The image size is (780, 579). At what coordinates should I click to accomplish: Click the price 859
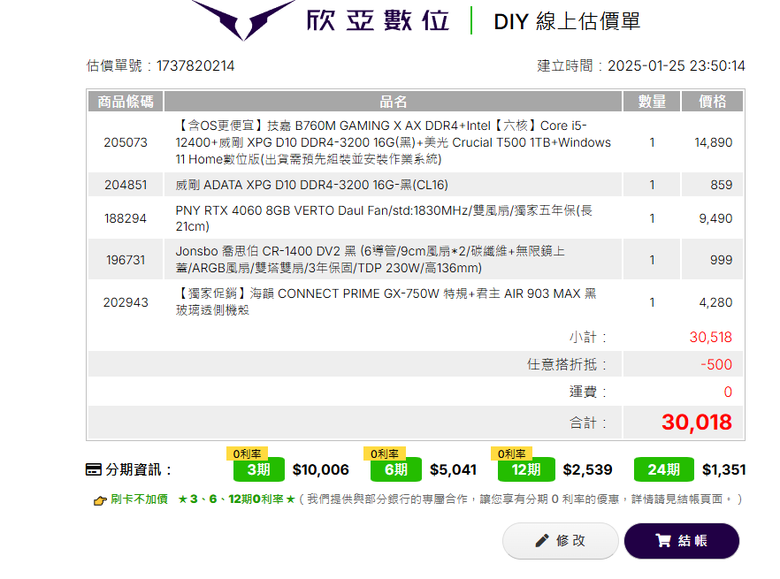tap(721, 185)
